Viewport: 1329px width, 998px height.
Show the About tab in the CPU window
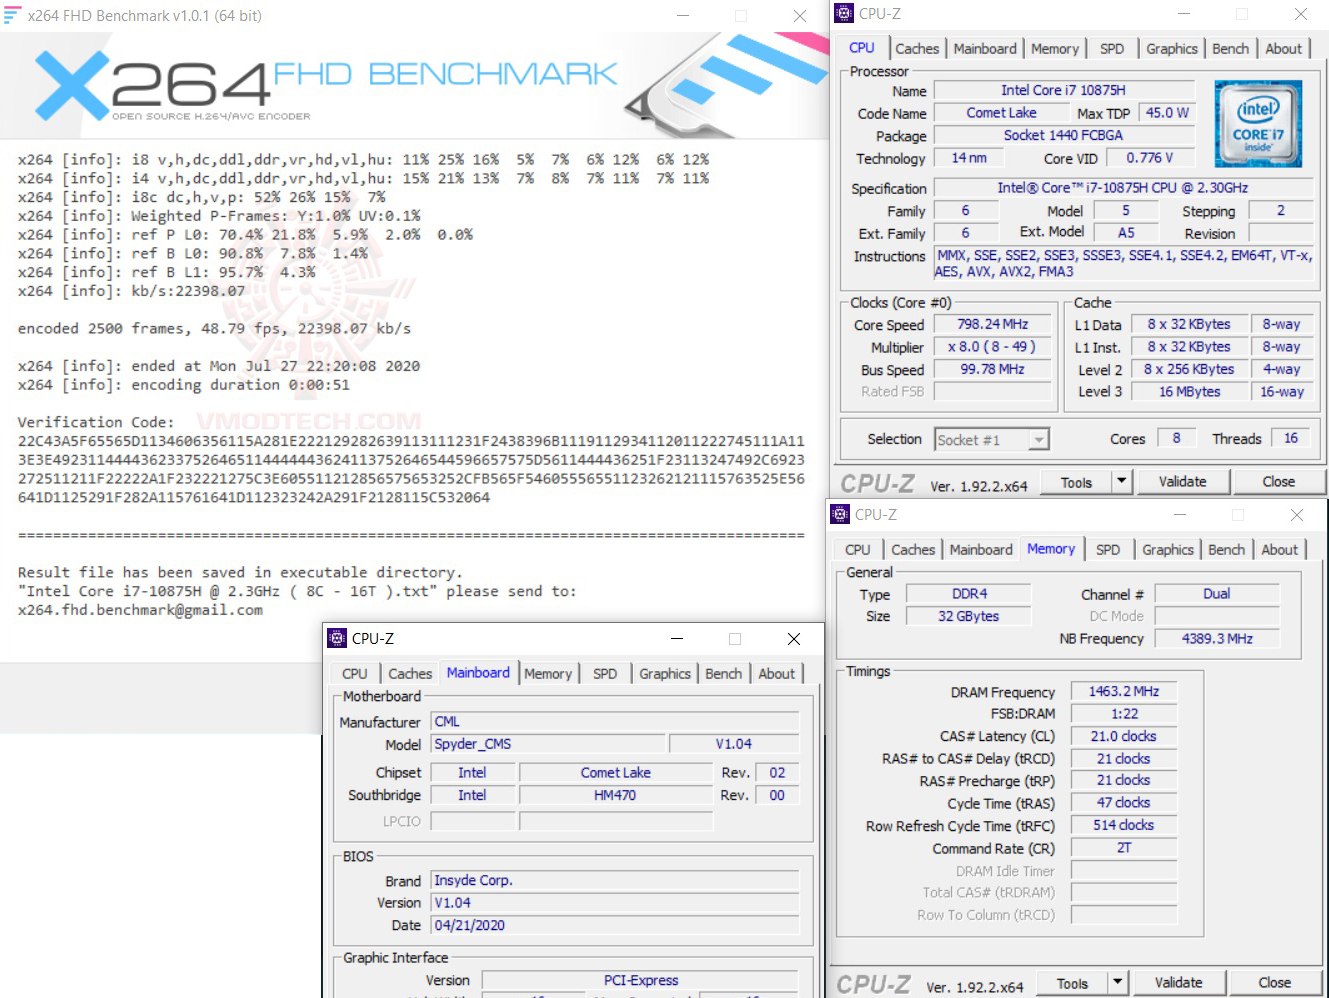[x=1284, y=49]
